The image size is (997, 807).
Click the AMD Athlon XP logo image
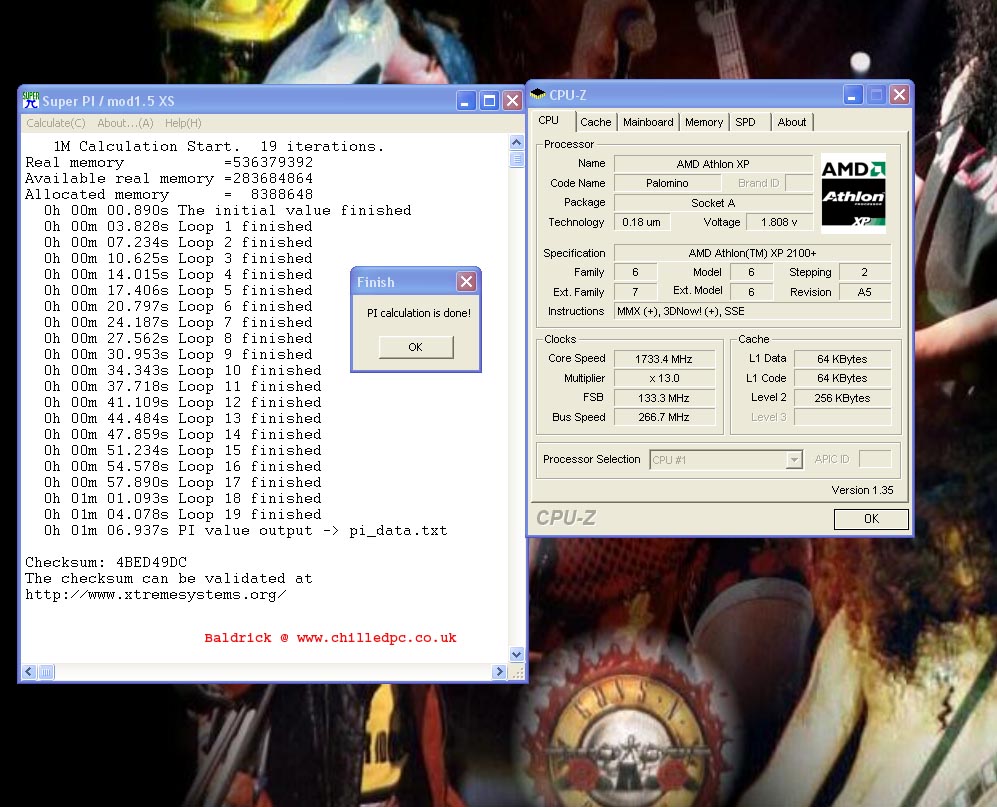point(853,193)
